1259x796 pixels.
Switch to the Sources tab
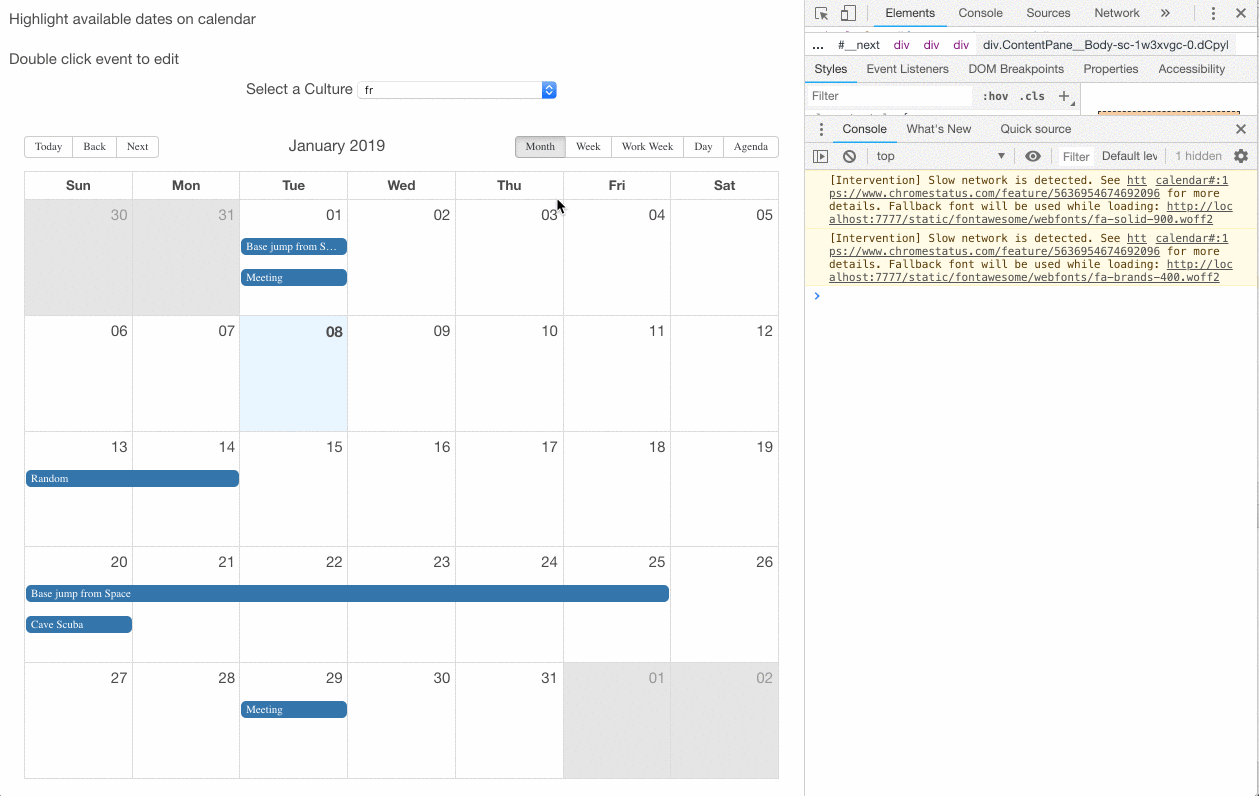[1048, 13]
